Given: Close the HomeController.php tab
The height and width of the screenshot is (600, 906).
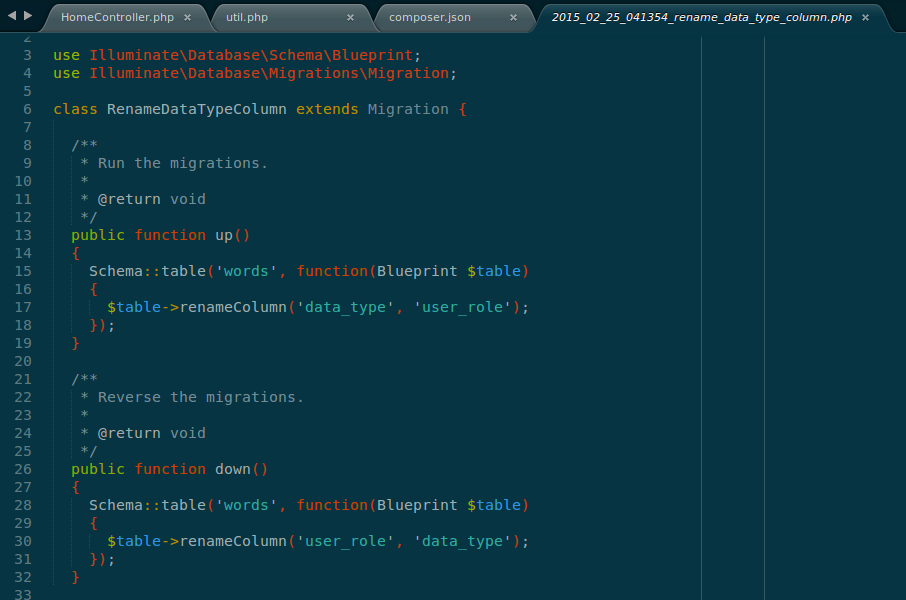Looking at the screenshot, I should tap(188, 17).
